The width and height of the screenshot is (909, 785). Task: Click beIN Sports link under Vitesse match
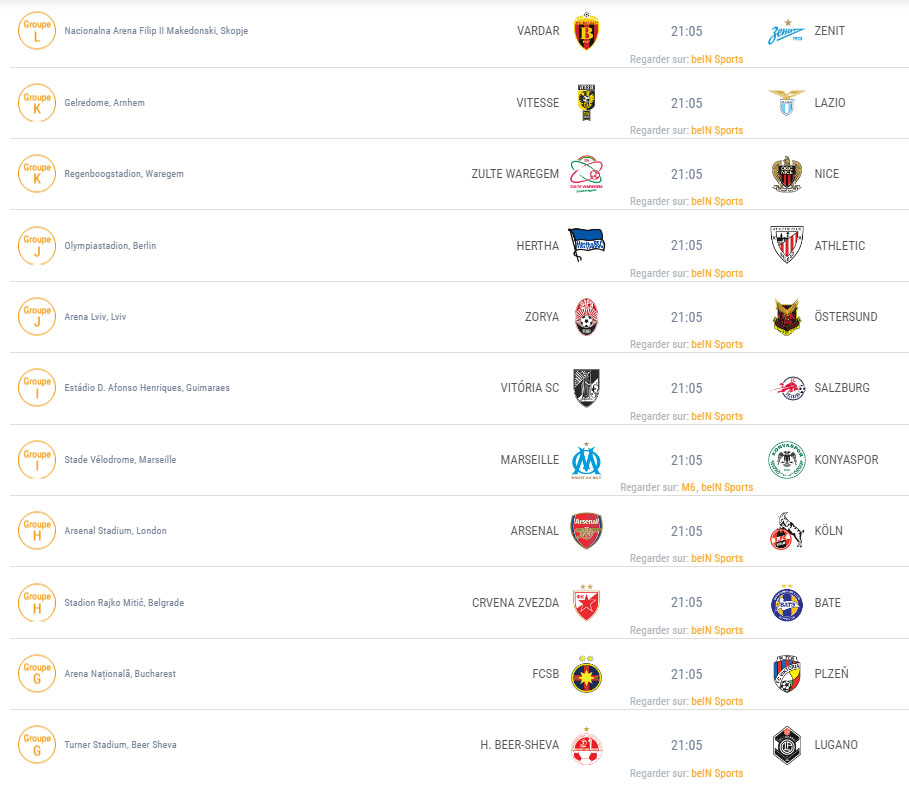(717, 130)
